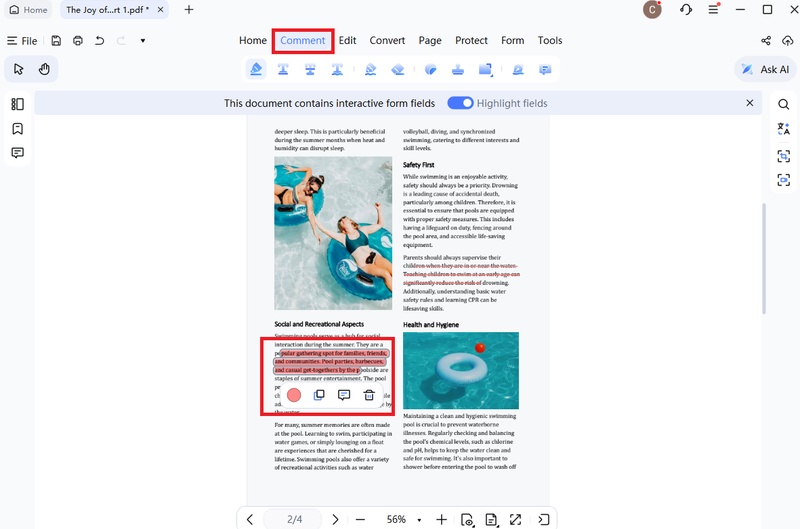Go to the Home start tab
The height and width of the screenshot is (529, 800).
click(29, 10)
